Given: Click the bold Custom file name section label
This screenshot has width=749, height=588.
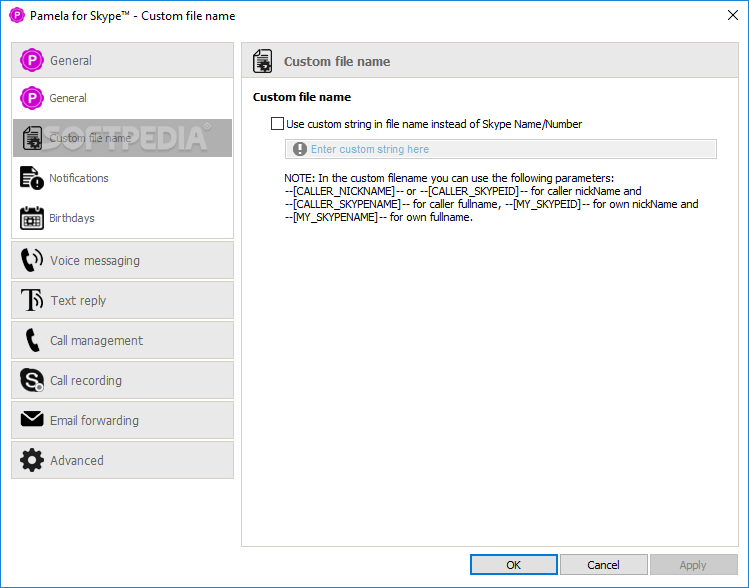Looking at the screenshot, I should tap(302, 97).
